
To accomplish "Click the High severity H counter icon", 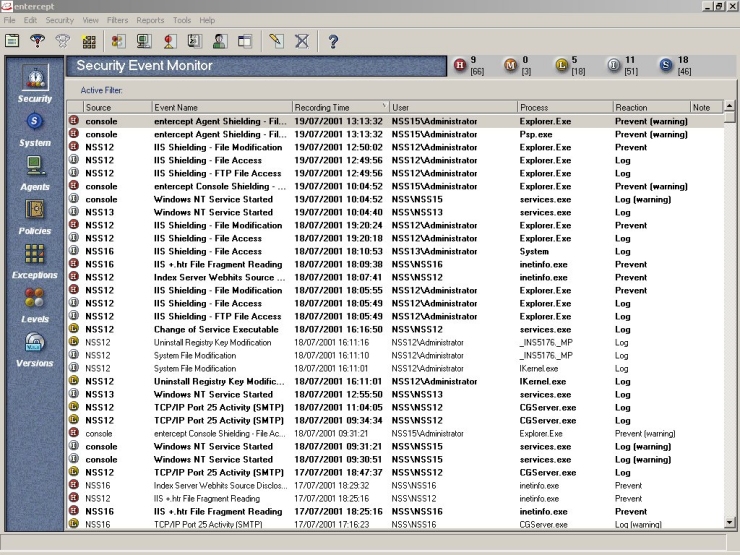I will pyautogui.click(x=460, y=65).
